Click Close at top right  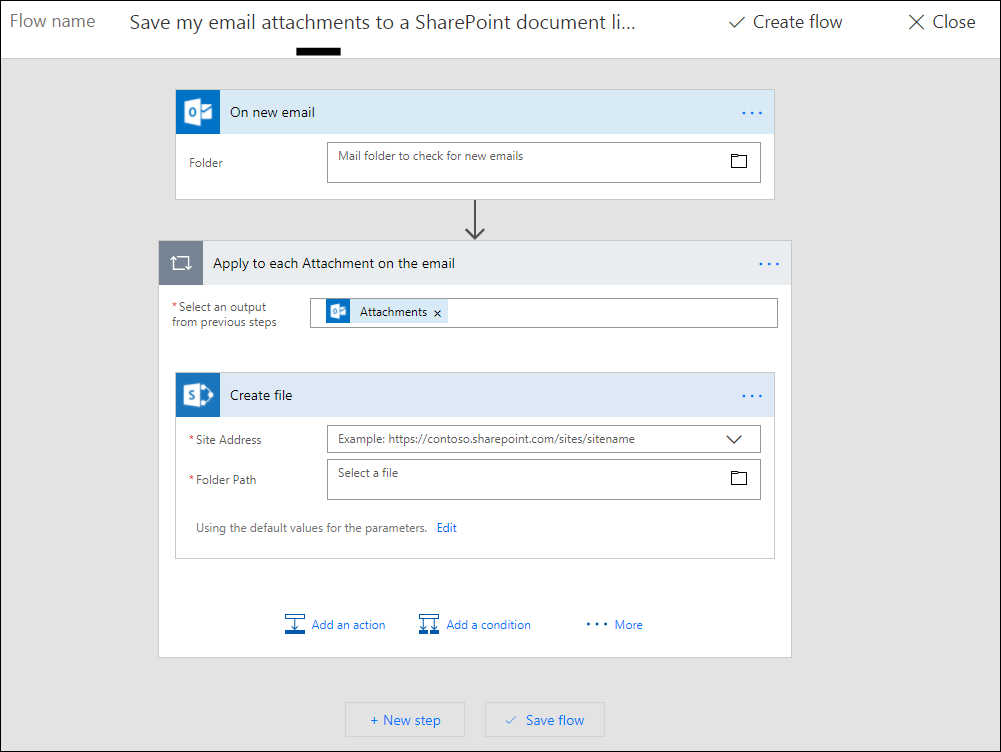pos(942,22)
